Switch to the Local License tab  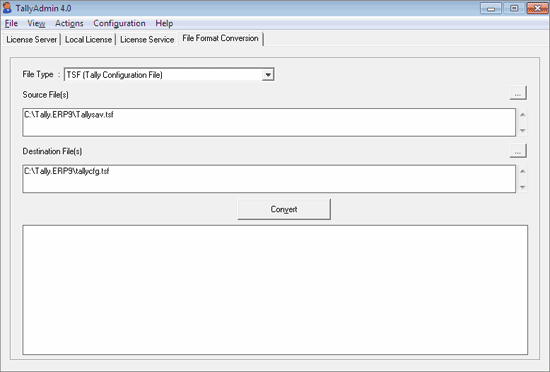coord(88,40)
